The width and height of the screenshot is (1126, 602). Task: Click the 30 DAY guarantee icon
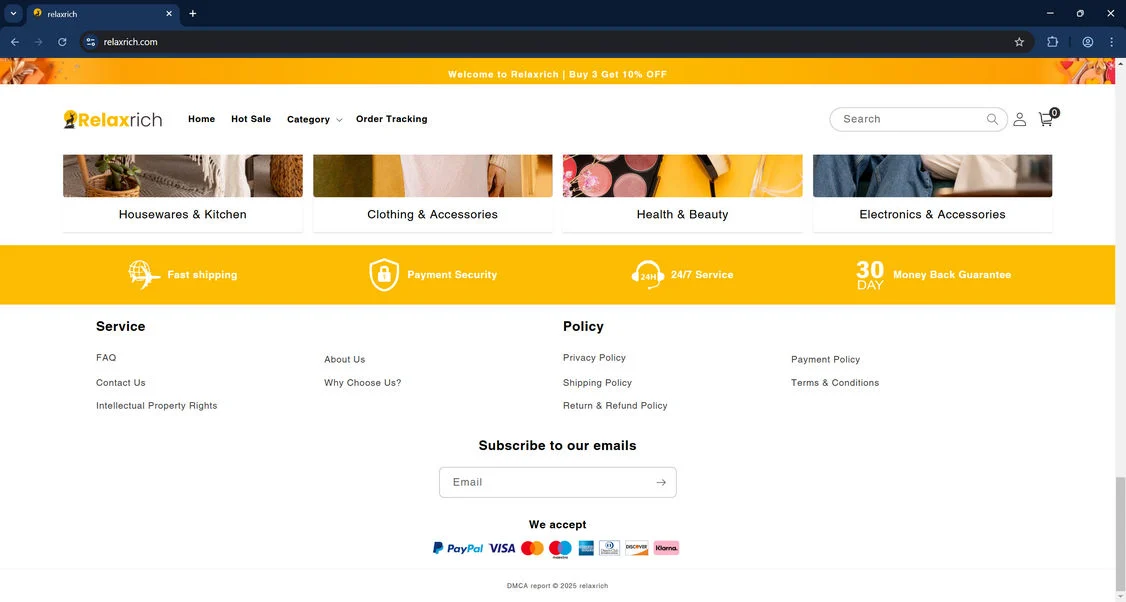coord(870,274)
